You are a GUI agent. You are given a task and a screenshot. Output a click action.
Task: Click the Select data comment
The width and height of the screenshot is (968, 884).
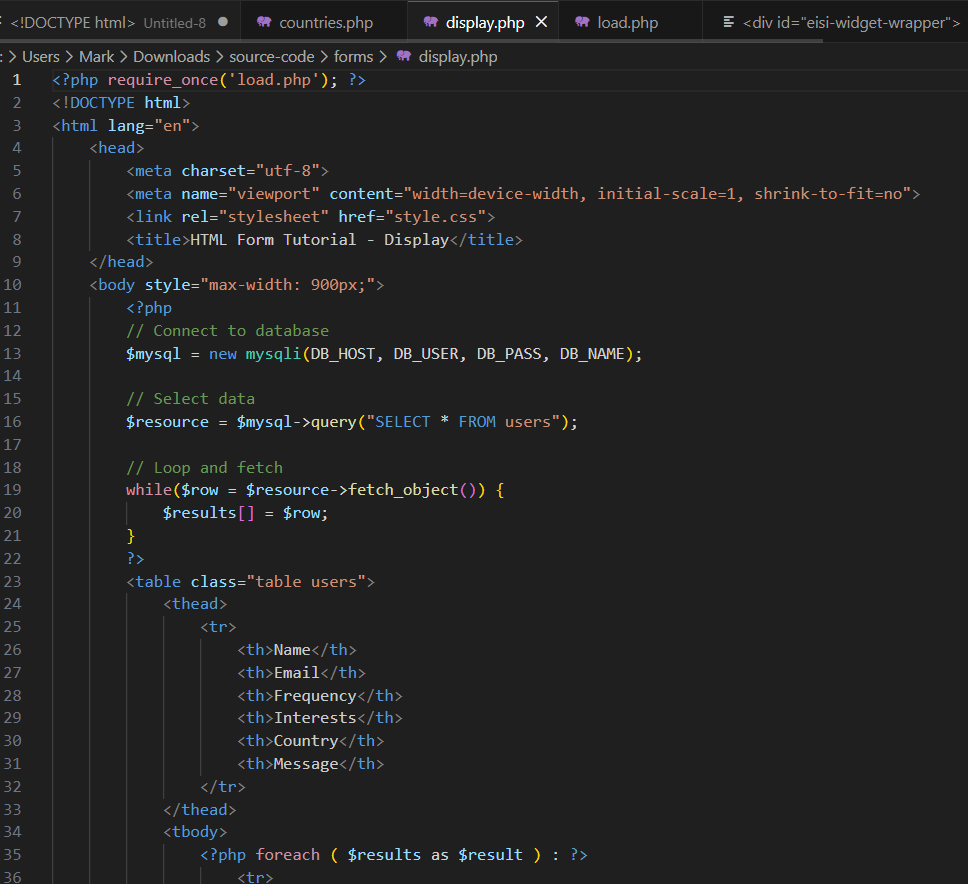point(190,399)
